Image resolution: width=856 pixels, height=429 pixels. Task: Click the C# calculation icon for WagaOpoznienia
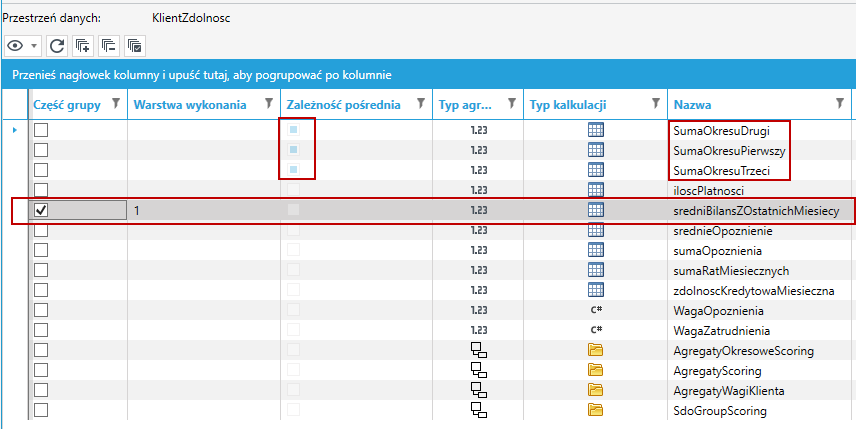pos(596,310)
